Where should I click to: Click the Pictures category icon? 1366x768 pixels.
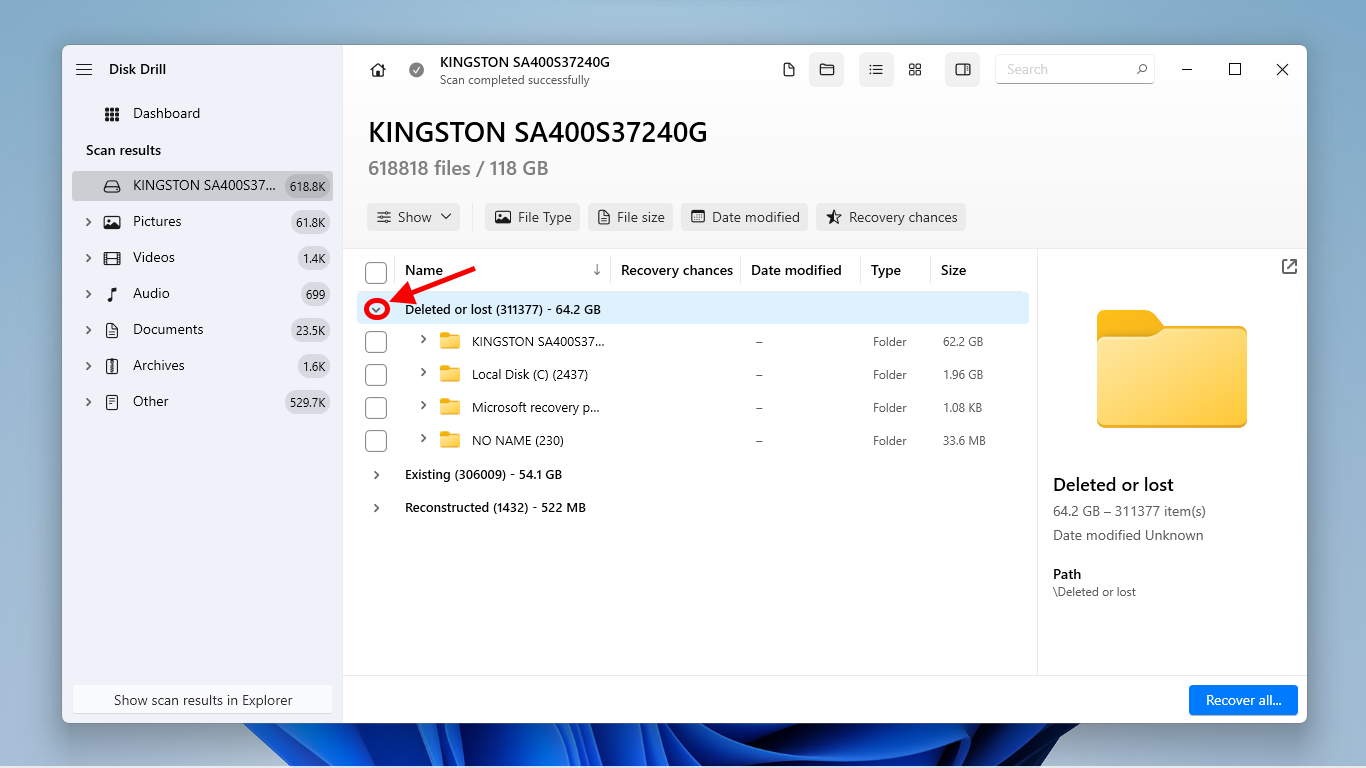(x=112, y=222)
